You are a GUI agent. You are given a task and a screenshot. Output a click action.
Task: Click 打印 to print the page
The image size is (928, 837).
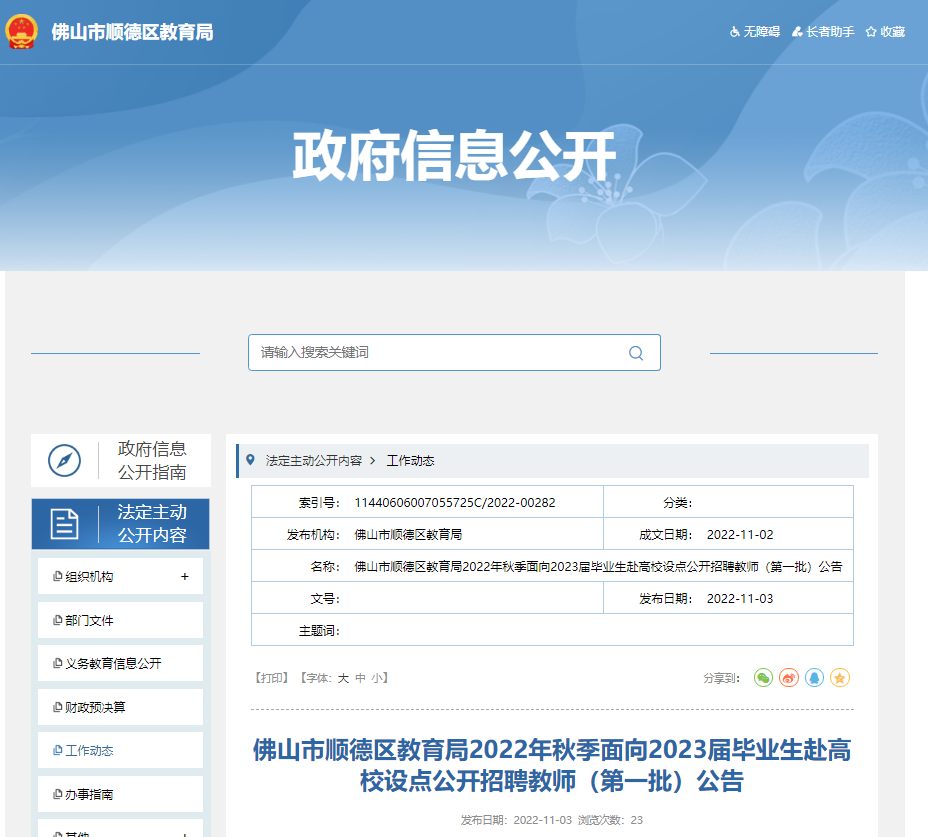click(272, 678)
